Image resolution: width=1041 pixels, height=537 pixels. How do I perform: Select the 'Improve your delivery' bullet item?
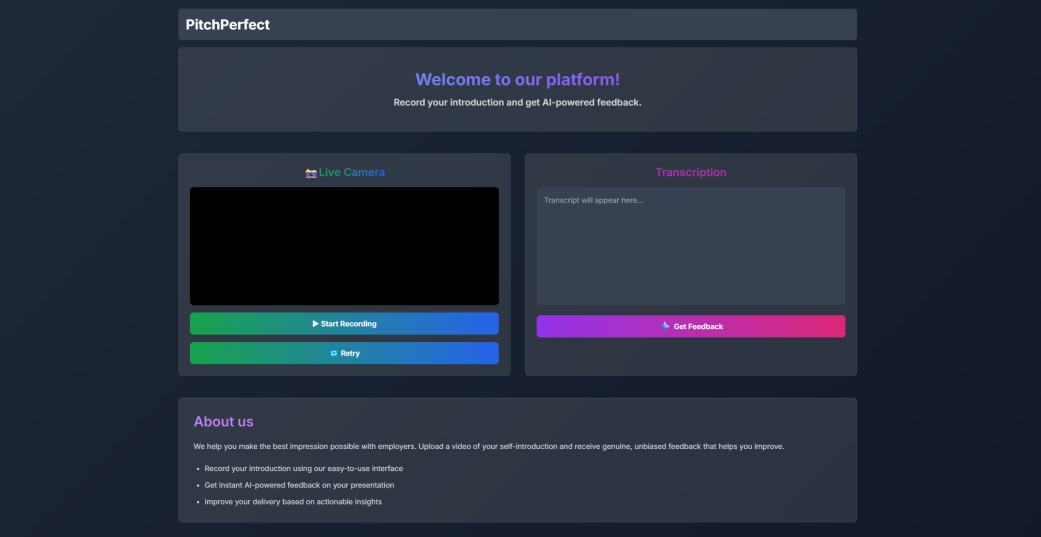point(293,502)
